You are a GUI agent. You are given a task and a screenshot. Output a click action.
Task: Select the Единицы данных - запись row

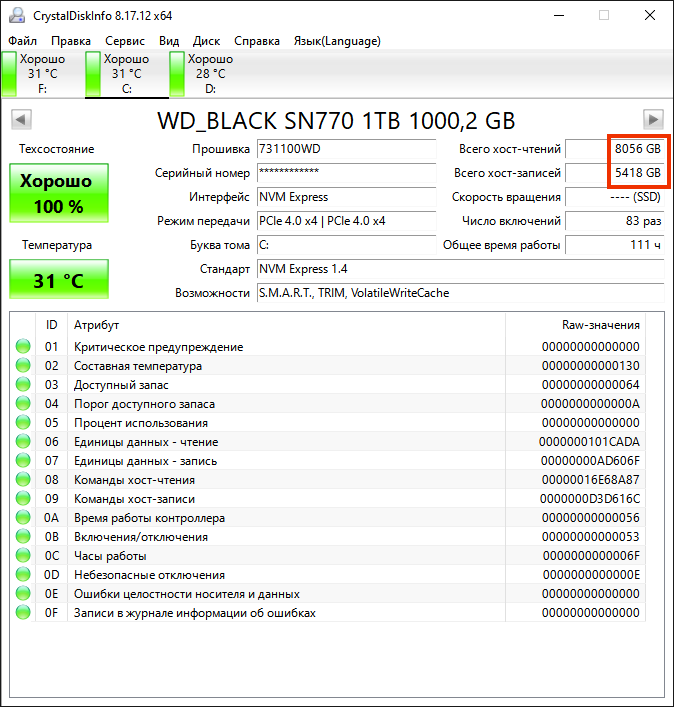click(x=328, y=460)
